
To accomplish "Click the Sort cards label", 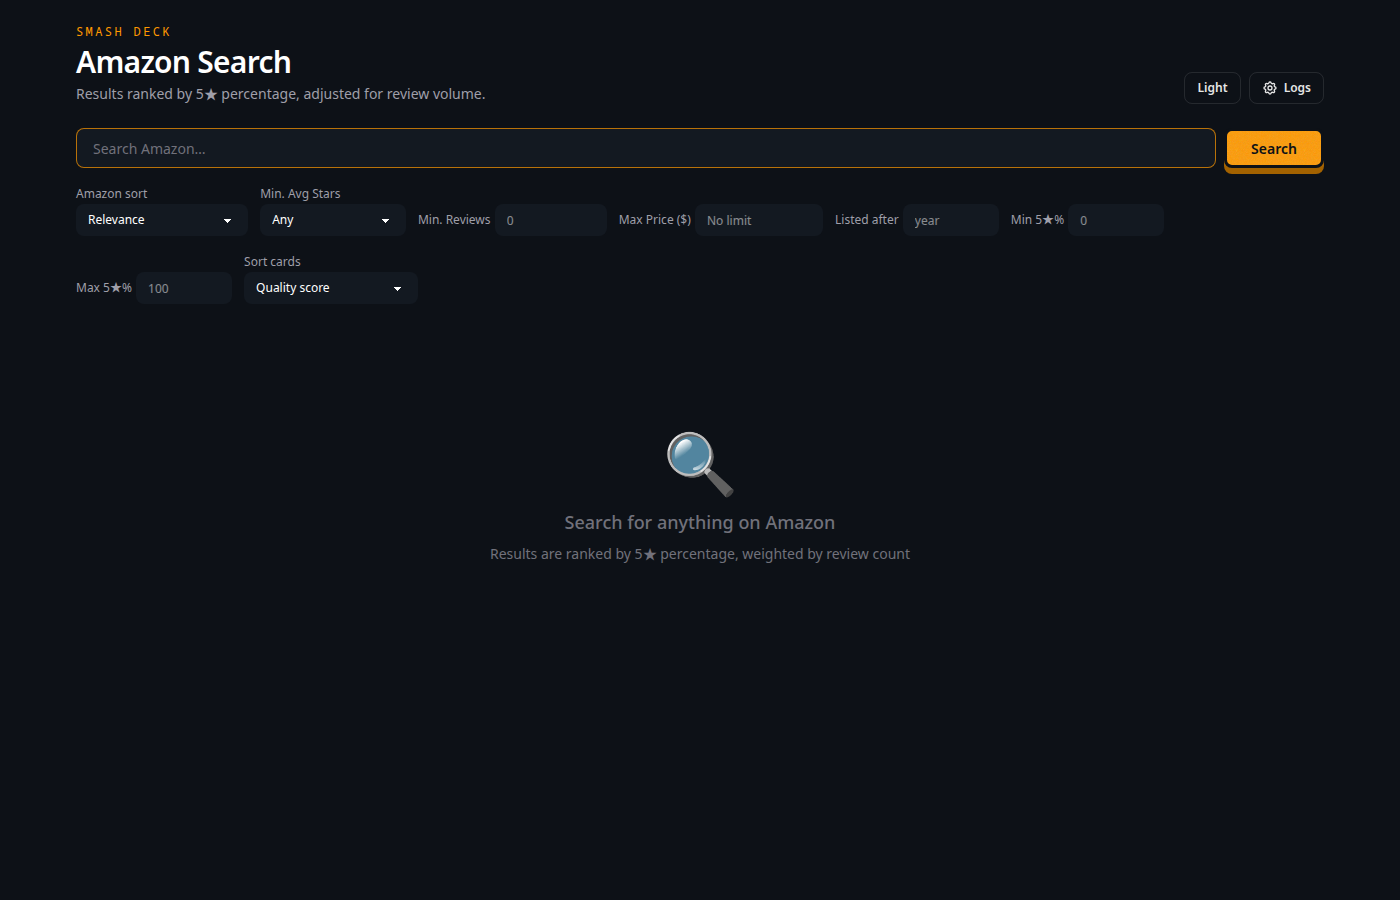I will [x=272, y=262].
